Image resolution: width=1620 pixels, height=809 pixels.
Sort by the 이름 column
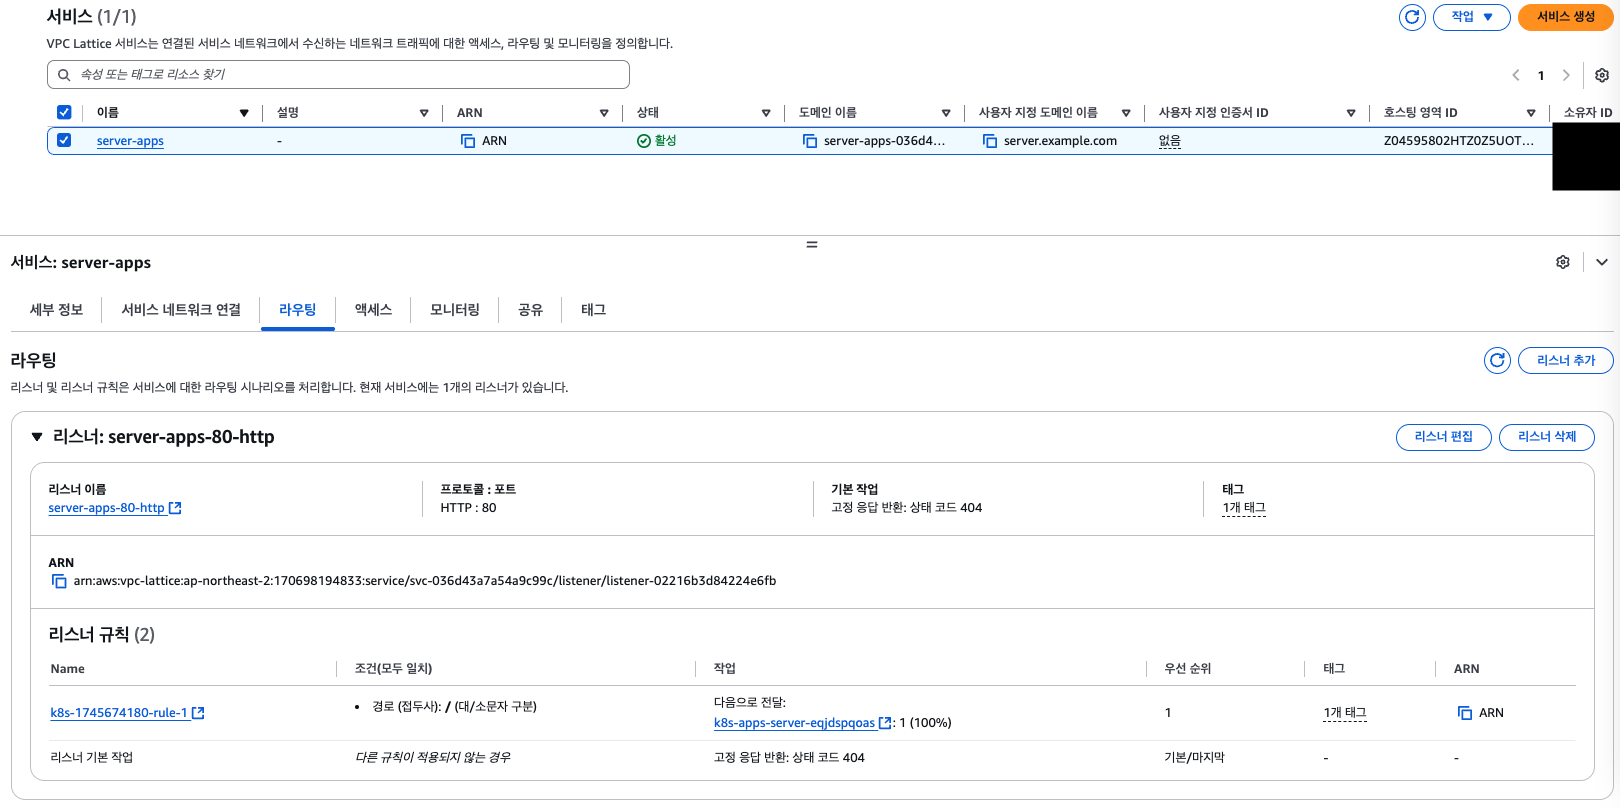[x=244, y=113]
